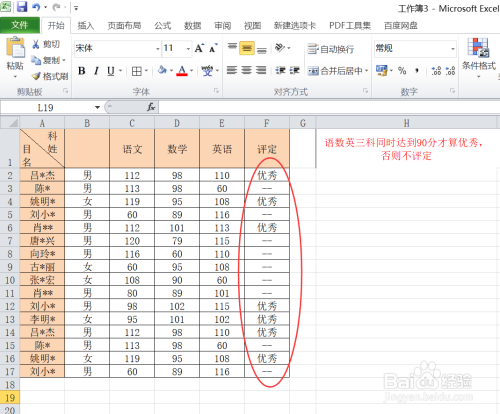Toggle align text right

click(261, 70)
